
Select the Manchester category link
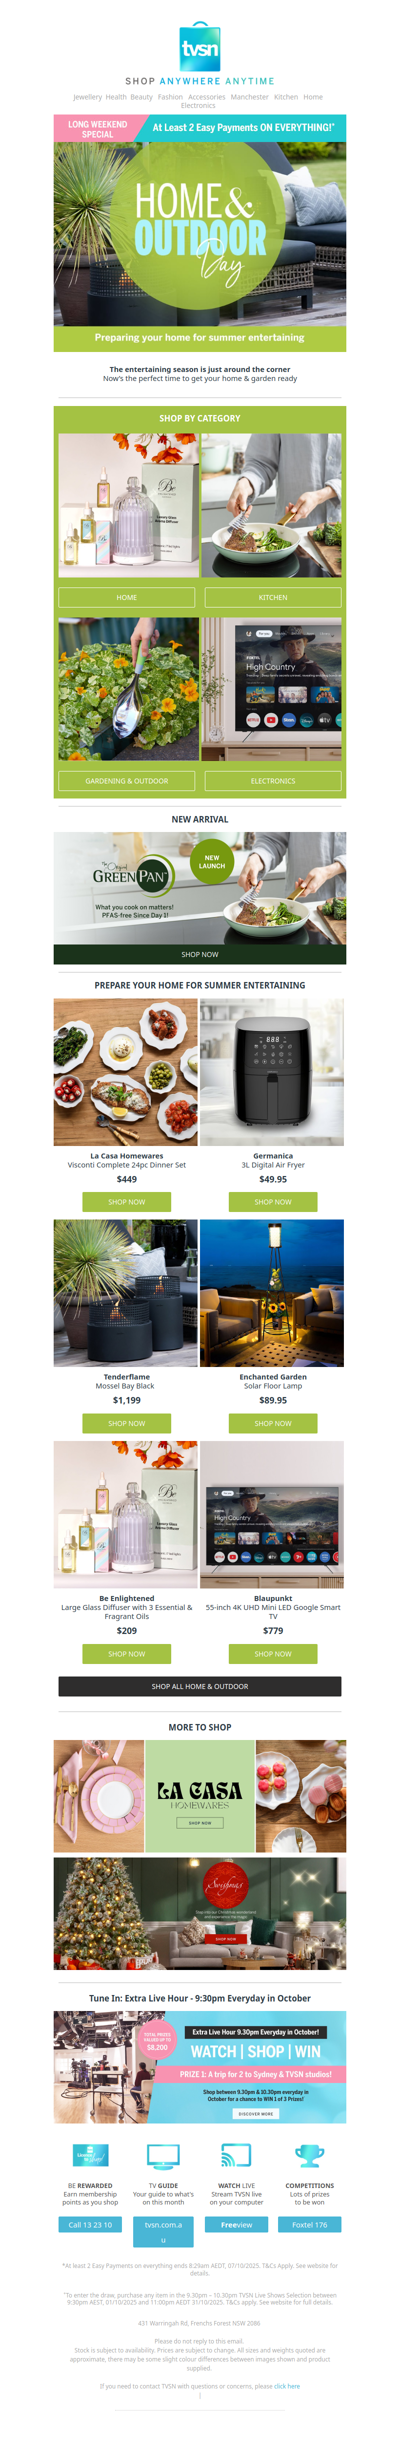(x=249, y=97)
